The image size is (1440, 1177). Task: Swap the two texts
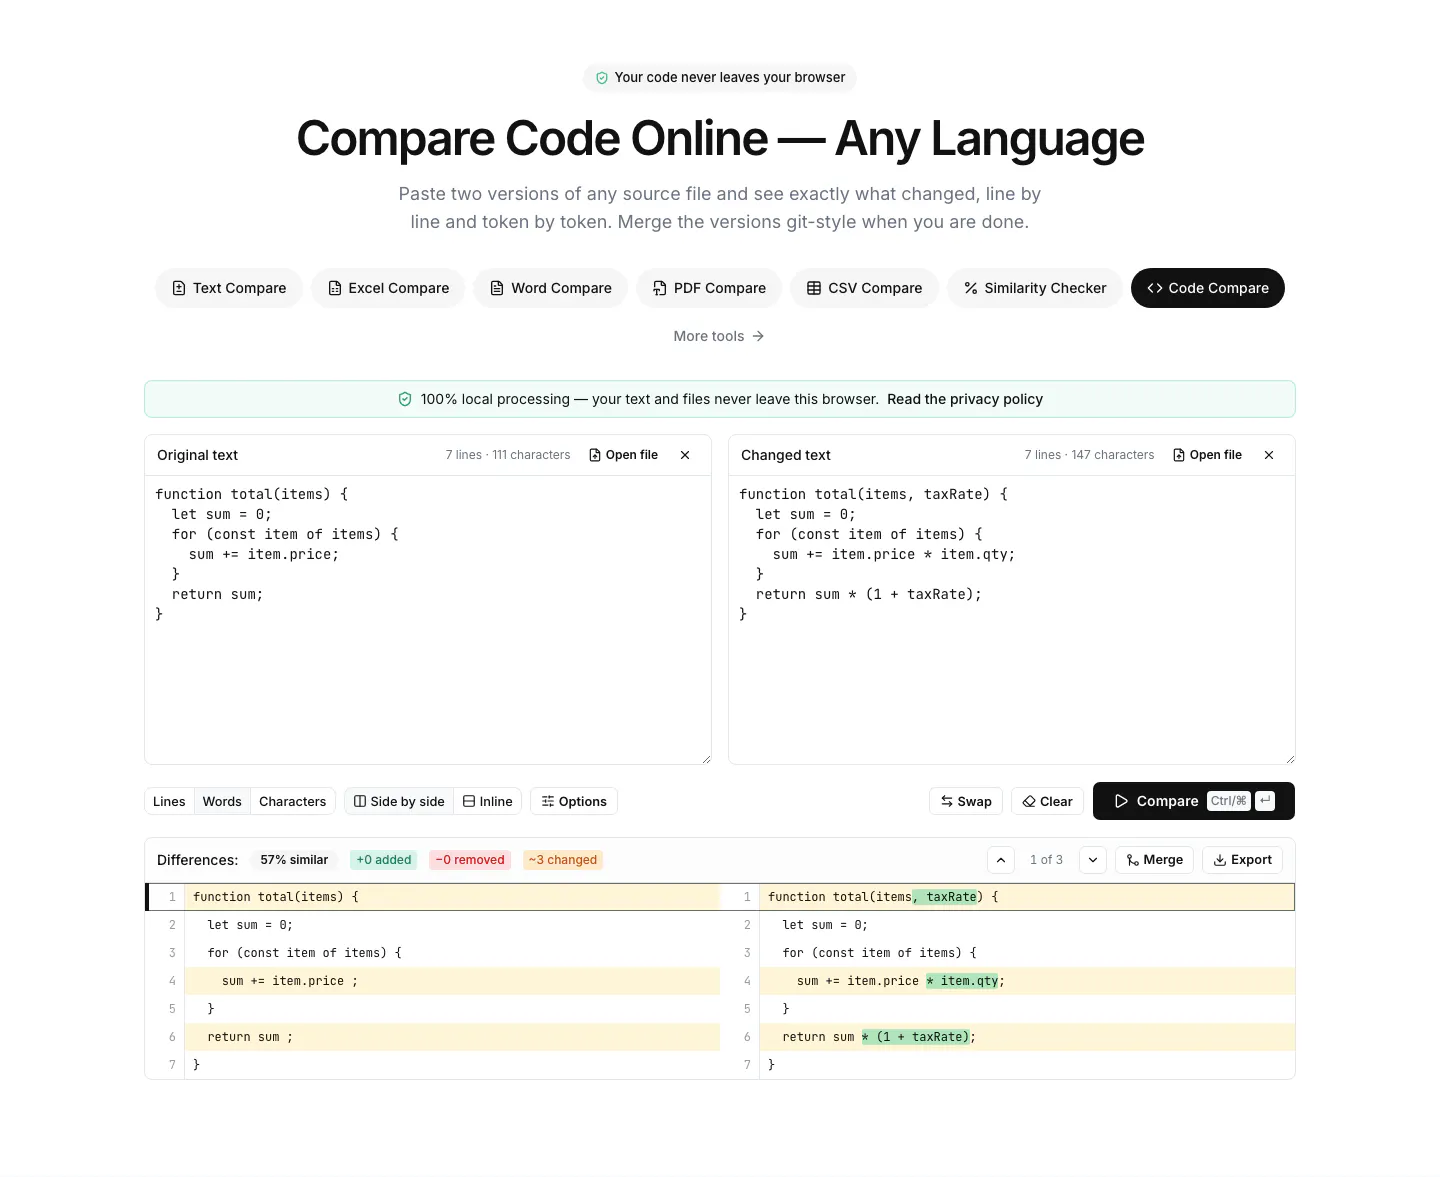[966, 801]
